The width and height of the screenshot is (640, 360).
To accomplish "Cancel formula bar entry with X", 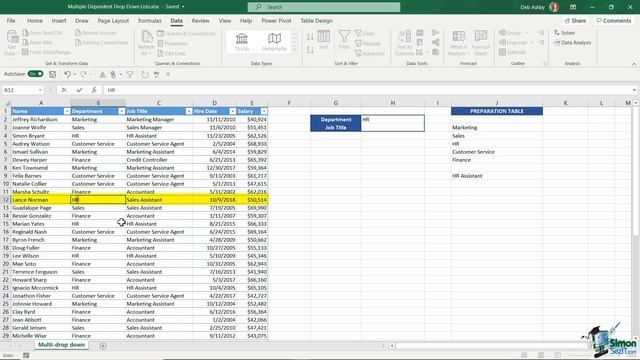I will coord(64,90).
